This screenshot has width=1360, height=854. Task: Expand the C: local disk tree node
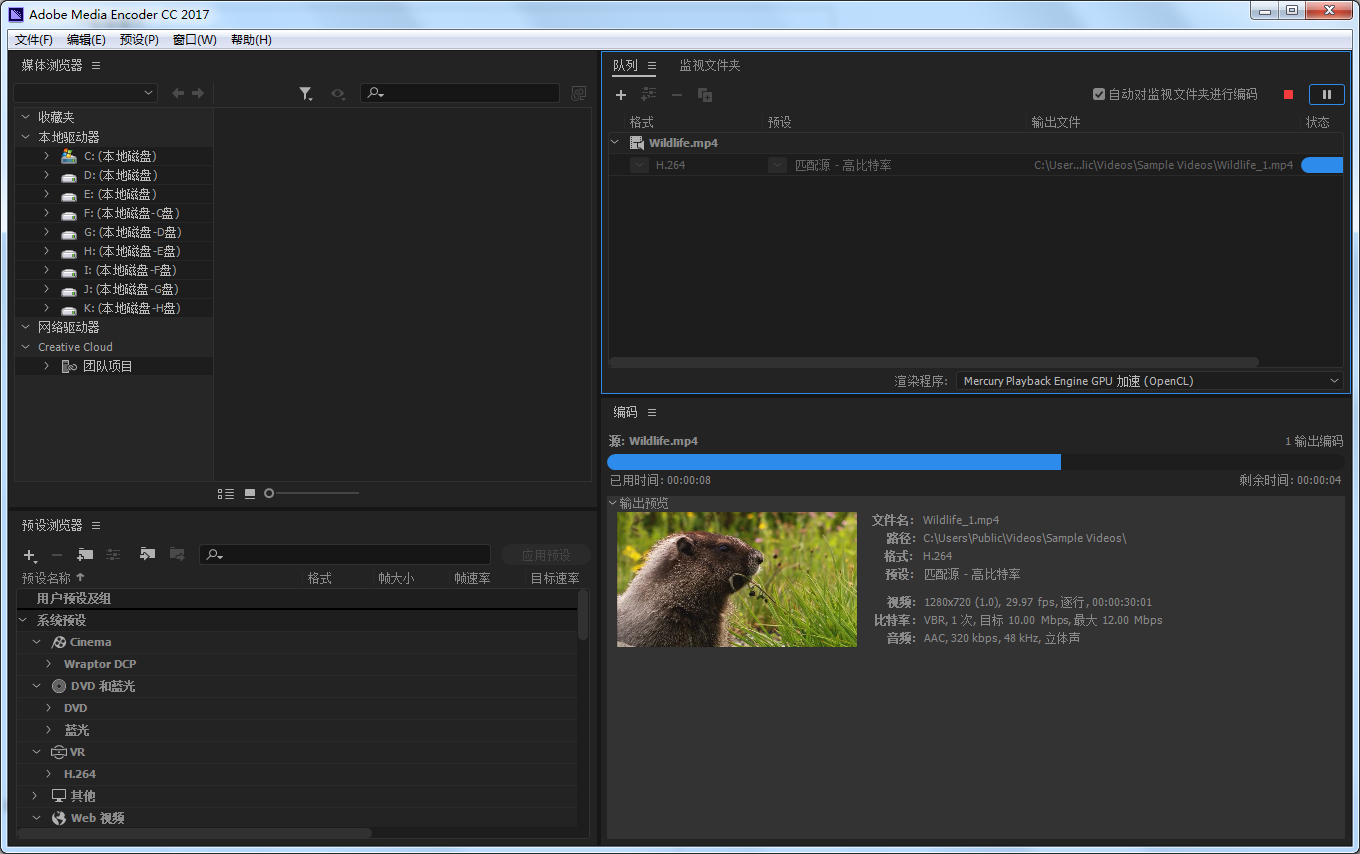point(46,156)
